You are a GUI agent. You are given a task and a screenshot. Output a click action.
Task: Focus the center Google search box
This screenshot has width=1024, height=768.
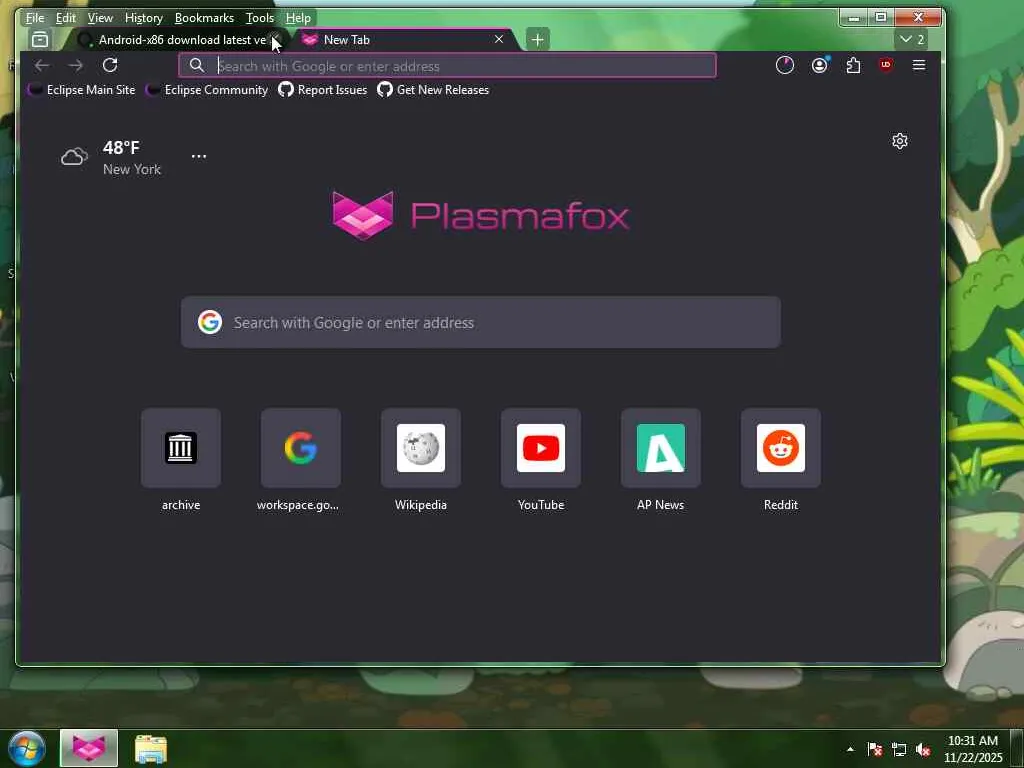pyautogui.click(x=481, y=322)
